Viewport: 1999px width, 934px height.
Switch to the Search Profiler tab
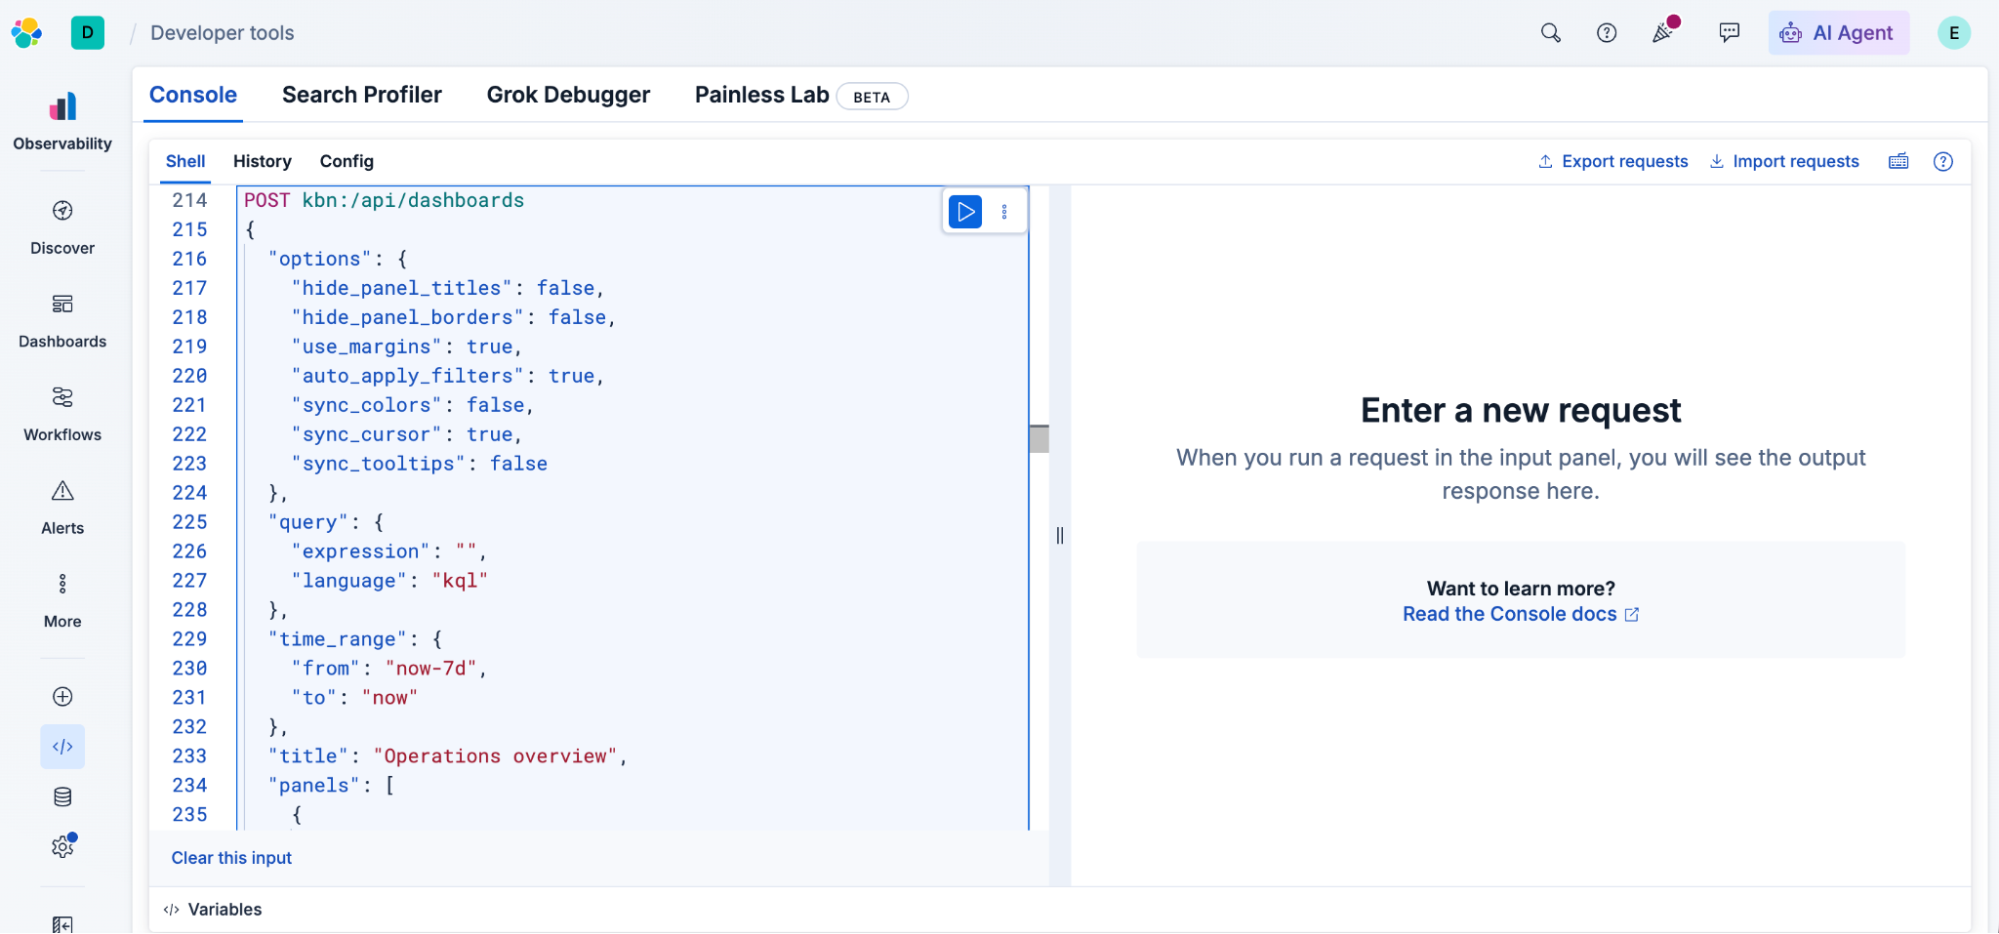coord(362,95)
